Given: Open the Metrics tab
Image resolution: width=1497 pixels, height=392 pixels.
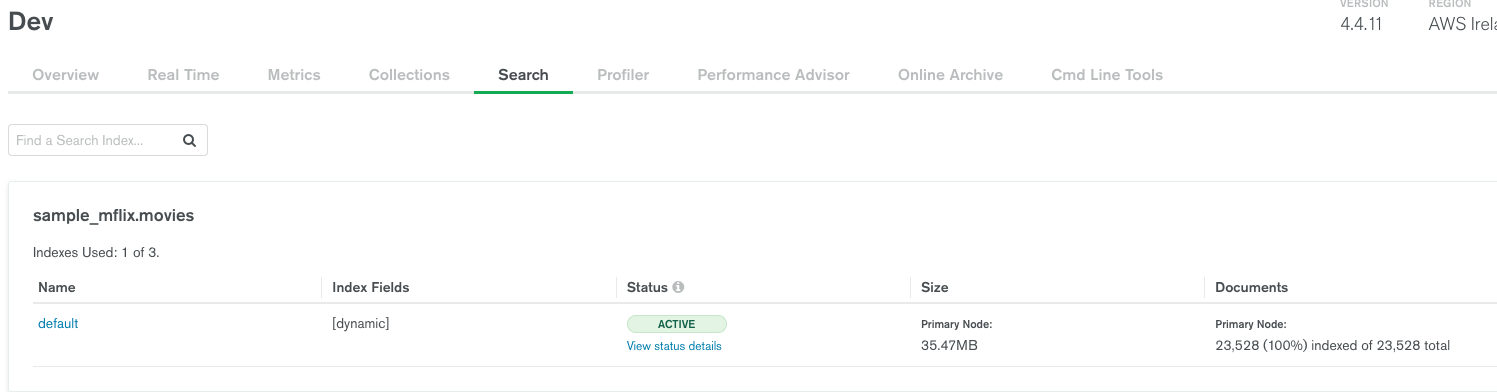Looking at the screenshot, I should (x=294, y=75).
